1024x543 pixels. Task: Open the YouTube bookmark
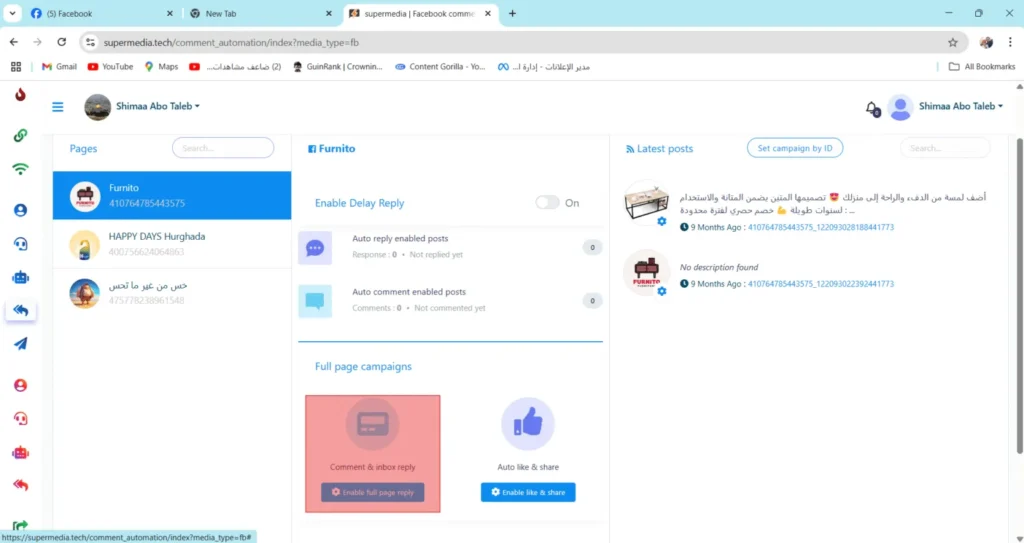click(x=110, y=67)
